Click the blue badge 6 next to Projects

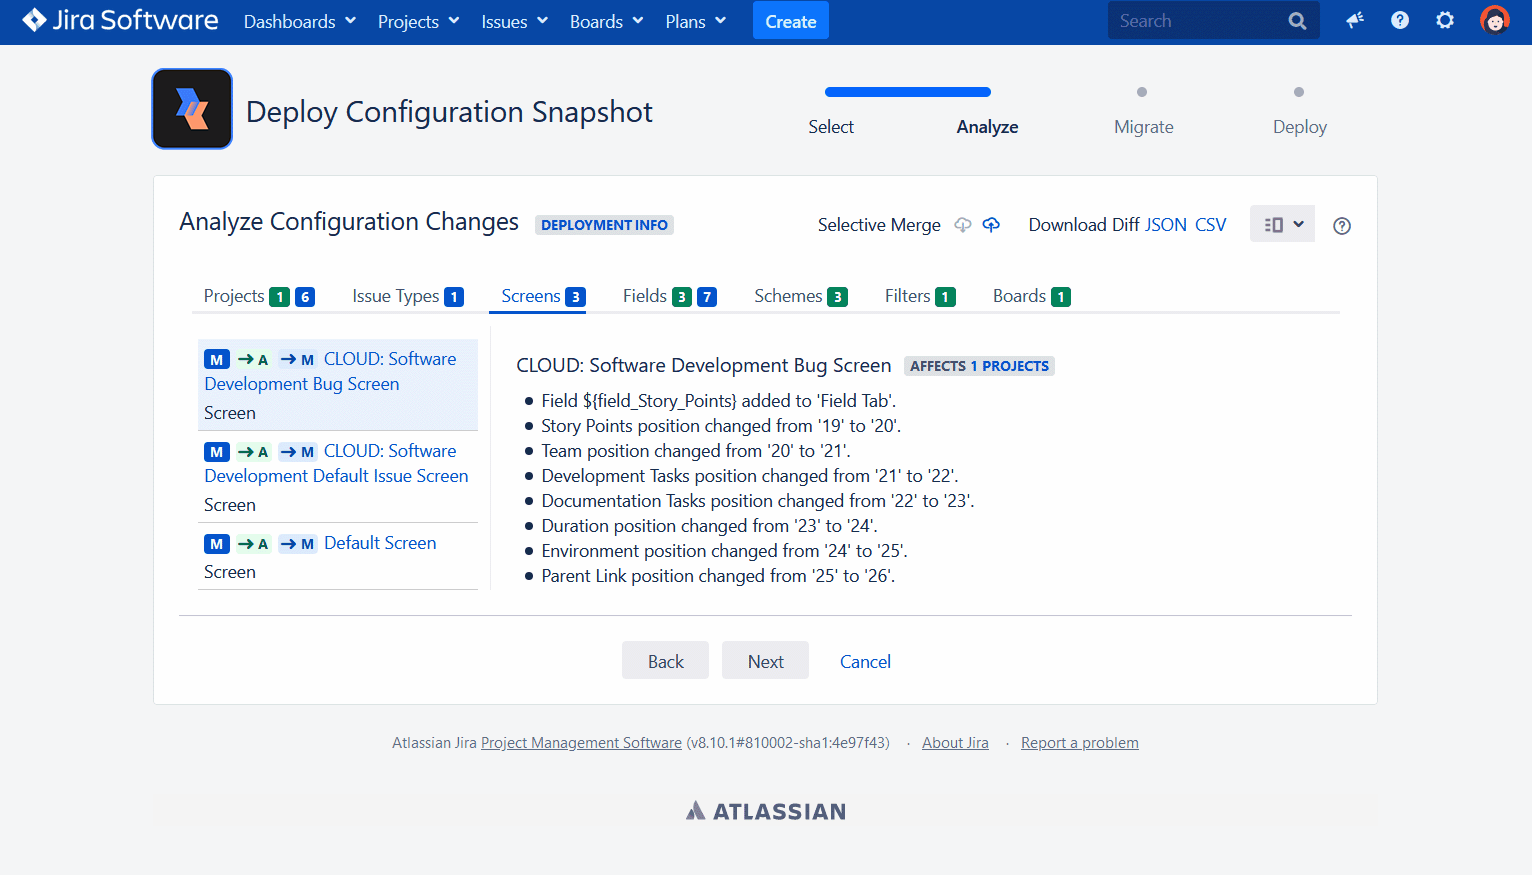tap(305, 297)
